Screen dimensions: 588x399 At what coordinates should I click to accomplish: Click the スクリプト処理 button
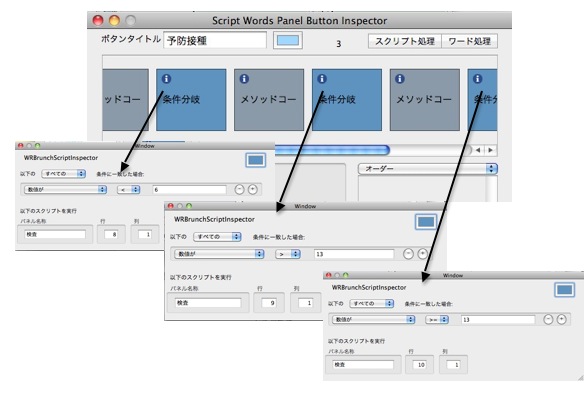pos(405,41)
